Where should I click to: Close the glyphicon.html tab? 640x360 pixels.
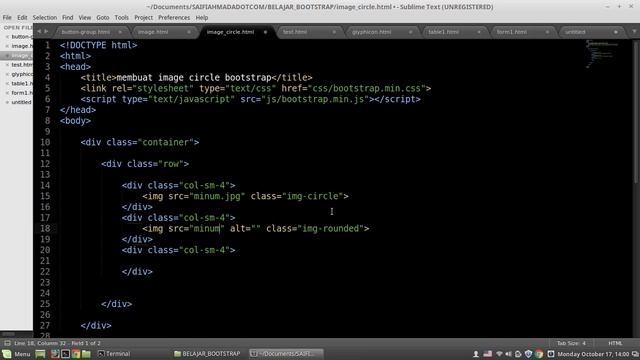411,32
